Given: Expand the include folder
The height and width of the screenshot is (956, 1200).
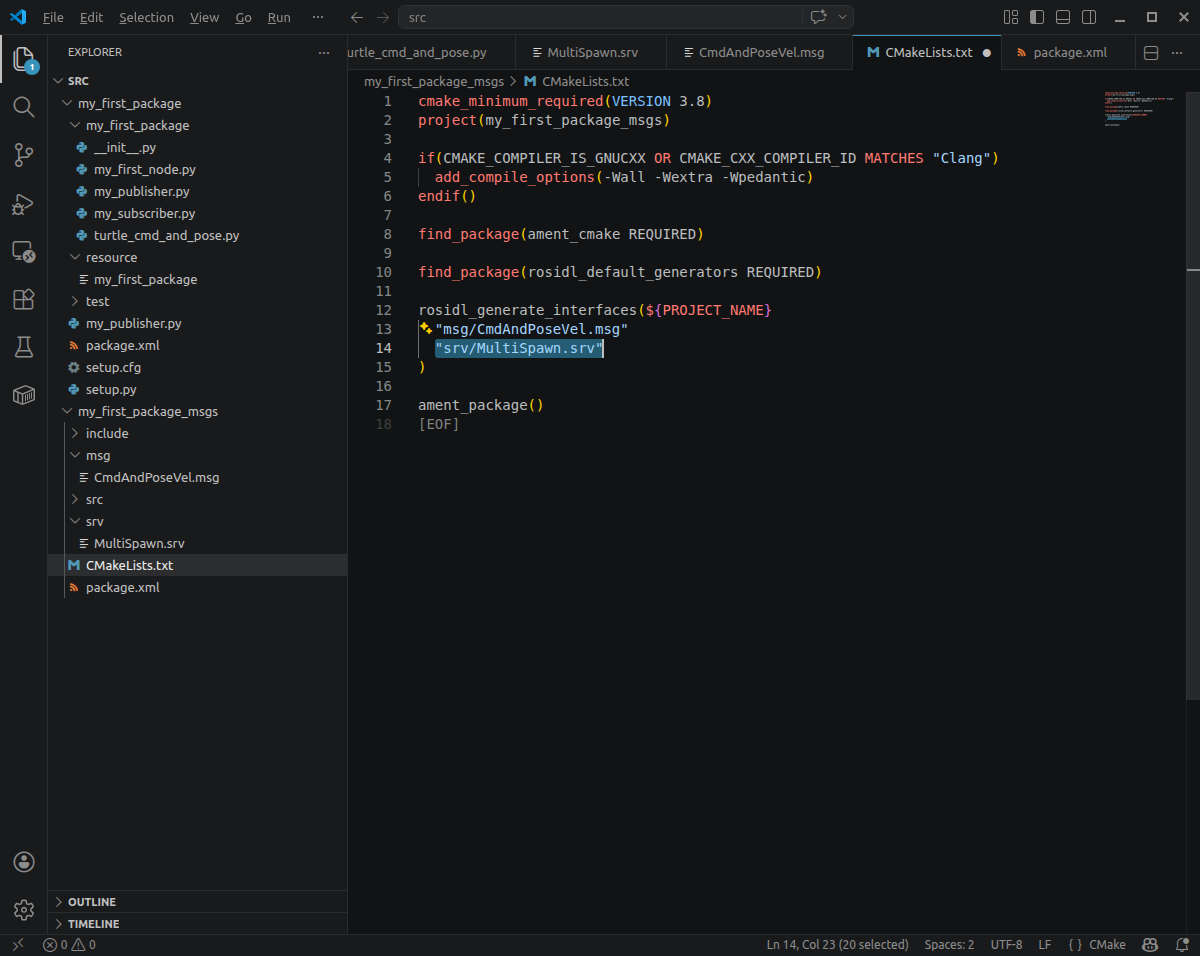Looking at the screenshot, I should click(75, 433).
